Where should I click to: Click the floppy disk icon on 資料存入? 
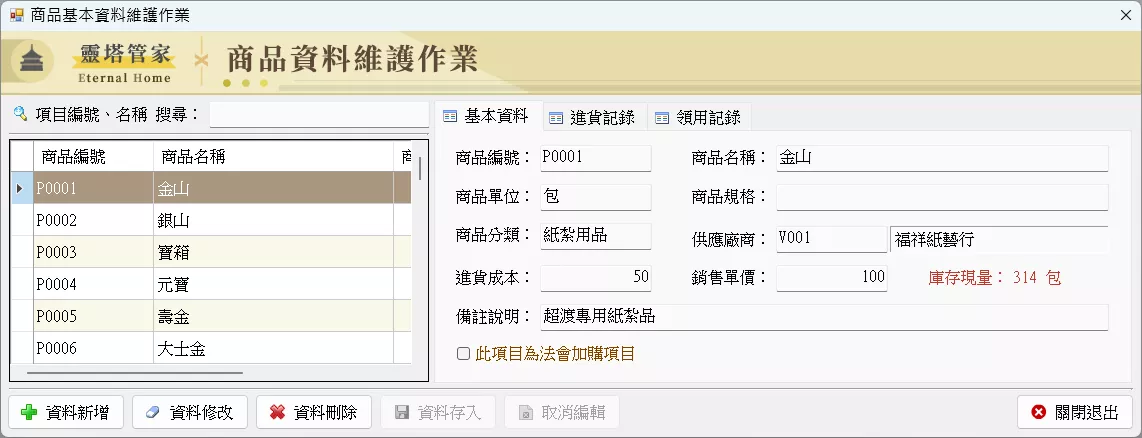(x=401, y=412)
